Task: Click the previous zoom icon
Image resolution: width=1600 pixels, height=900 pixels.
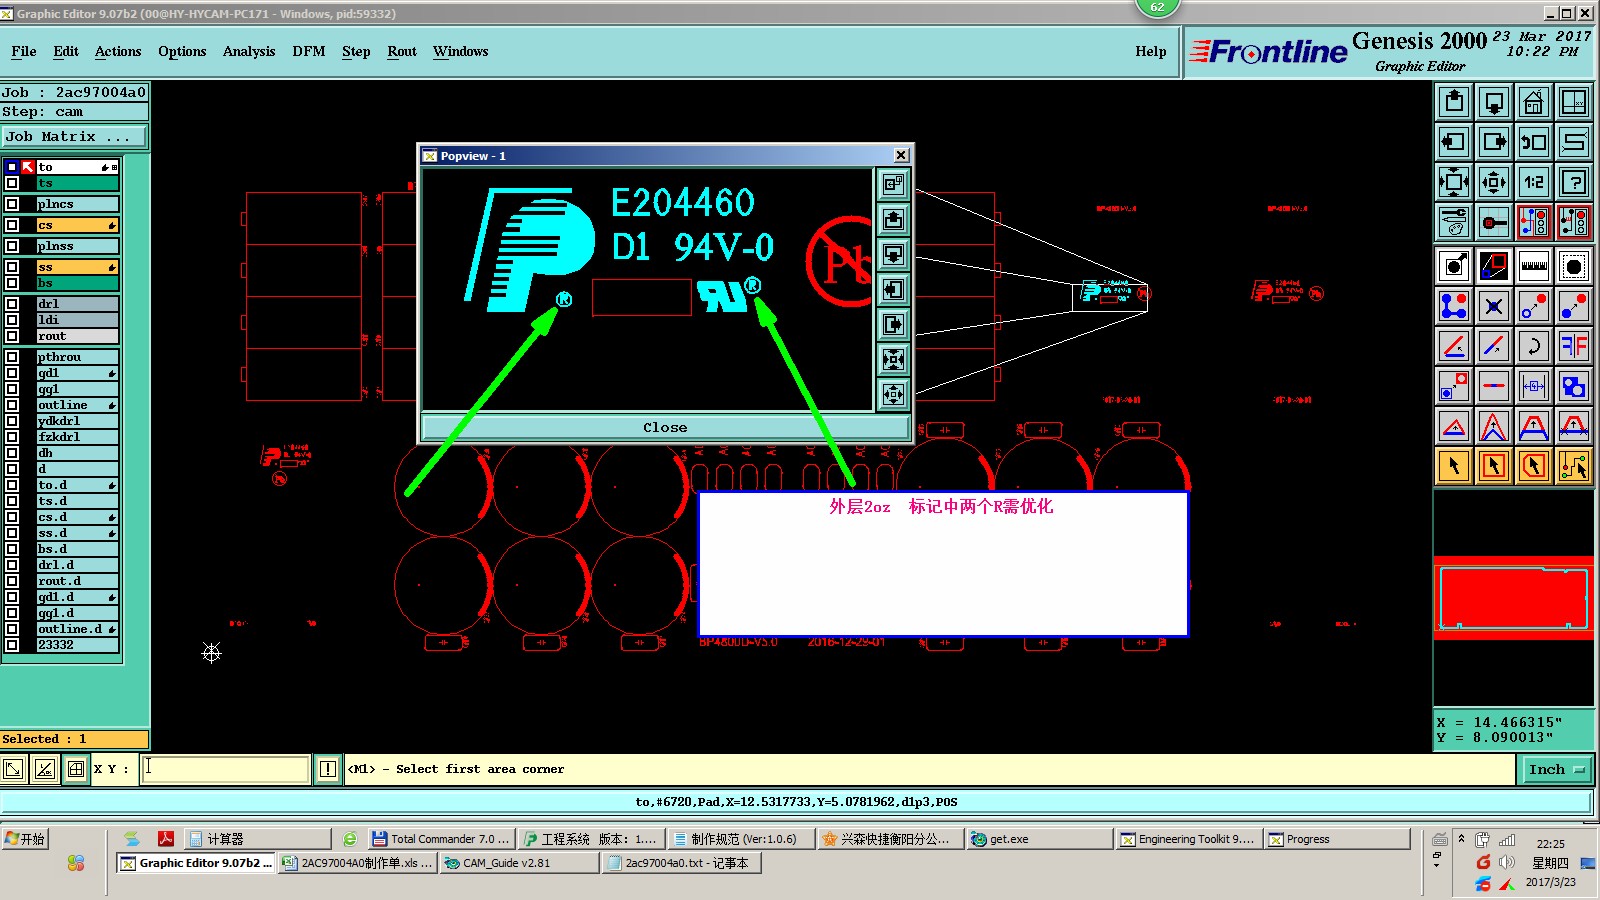Action: [1533, 142]
